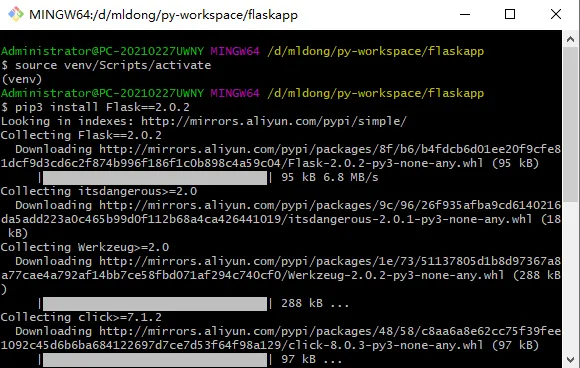This screenshot has width=580, height=368.
Task: Click the '(venv)' indicator text
Action: click(22, 79)
